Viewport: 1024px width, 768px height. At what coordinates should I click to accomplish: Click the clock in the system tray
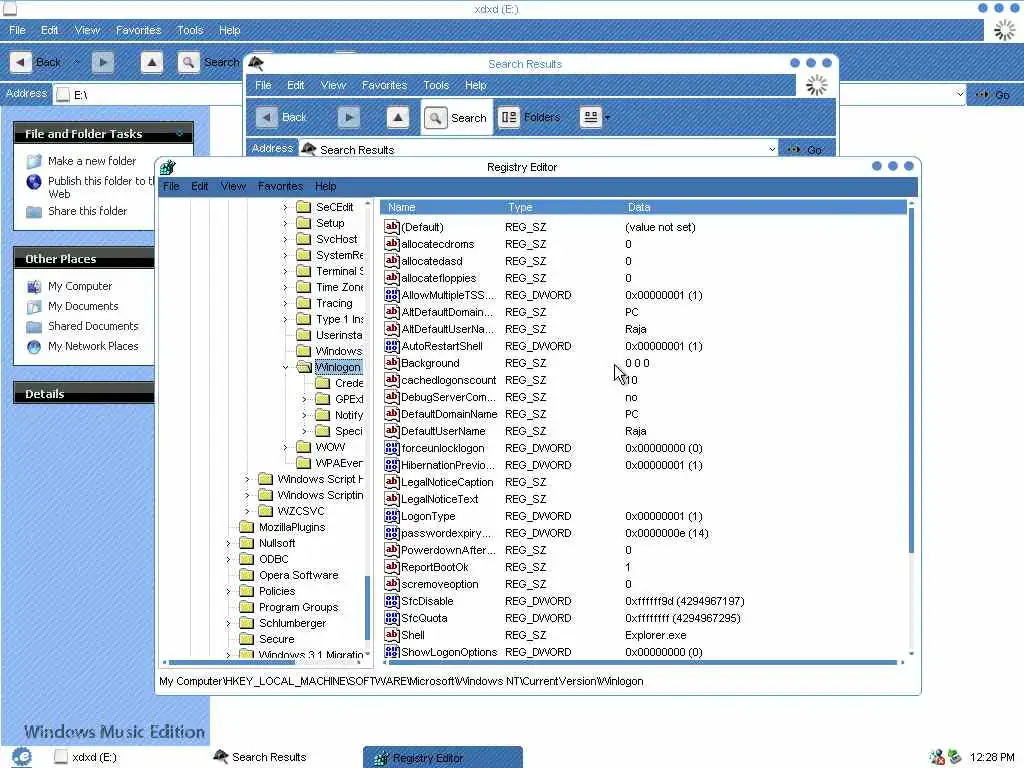[x=992, y=758]
